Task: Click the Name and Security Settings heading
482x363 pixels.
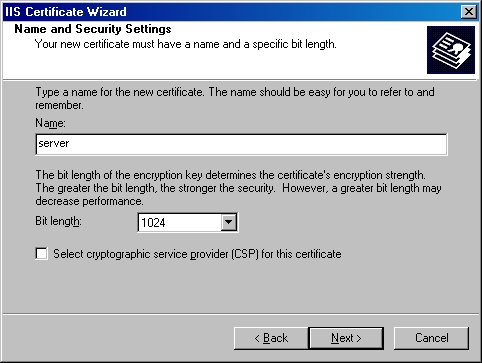Action: tap(93, 29)
